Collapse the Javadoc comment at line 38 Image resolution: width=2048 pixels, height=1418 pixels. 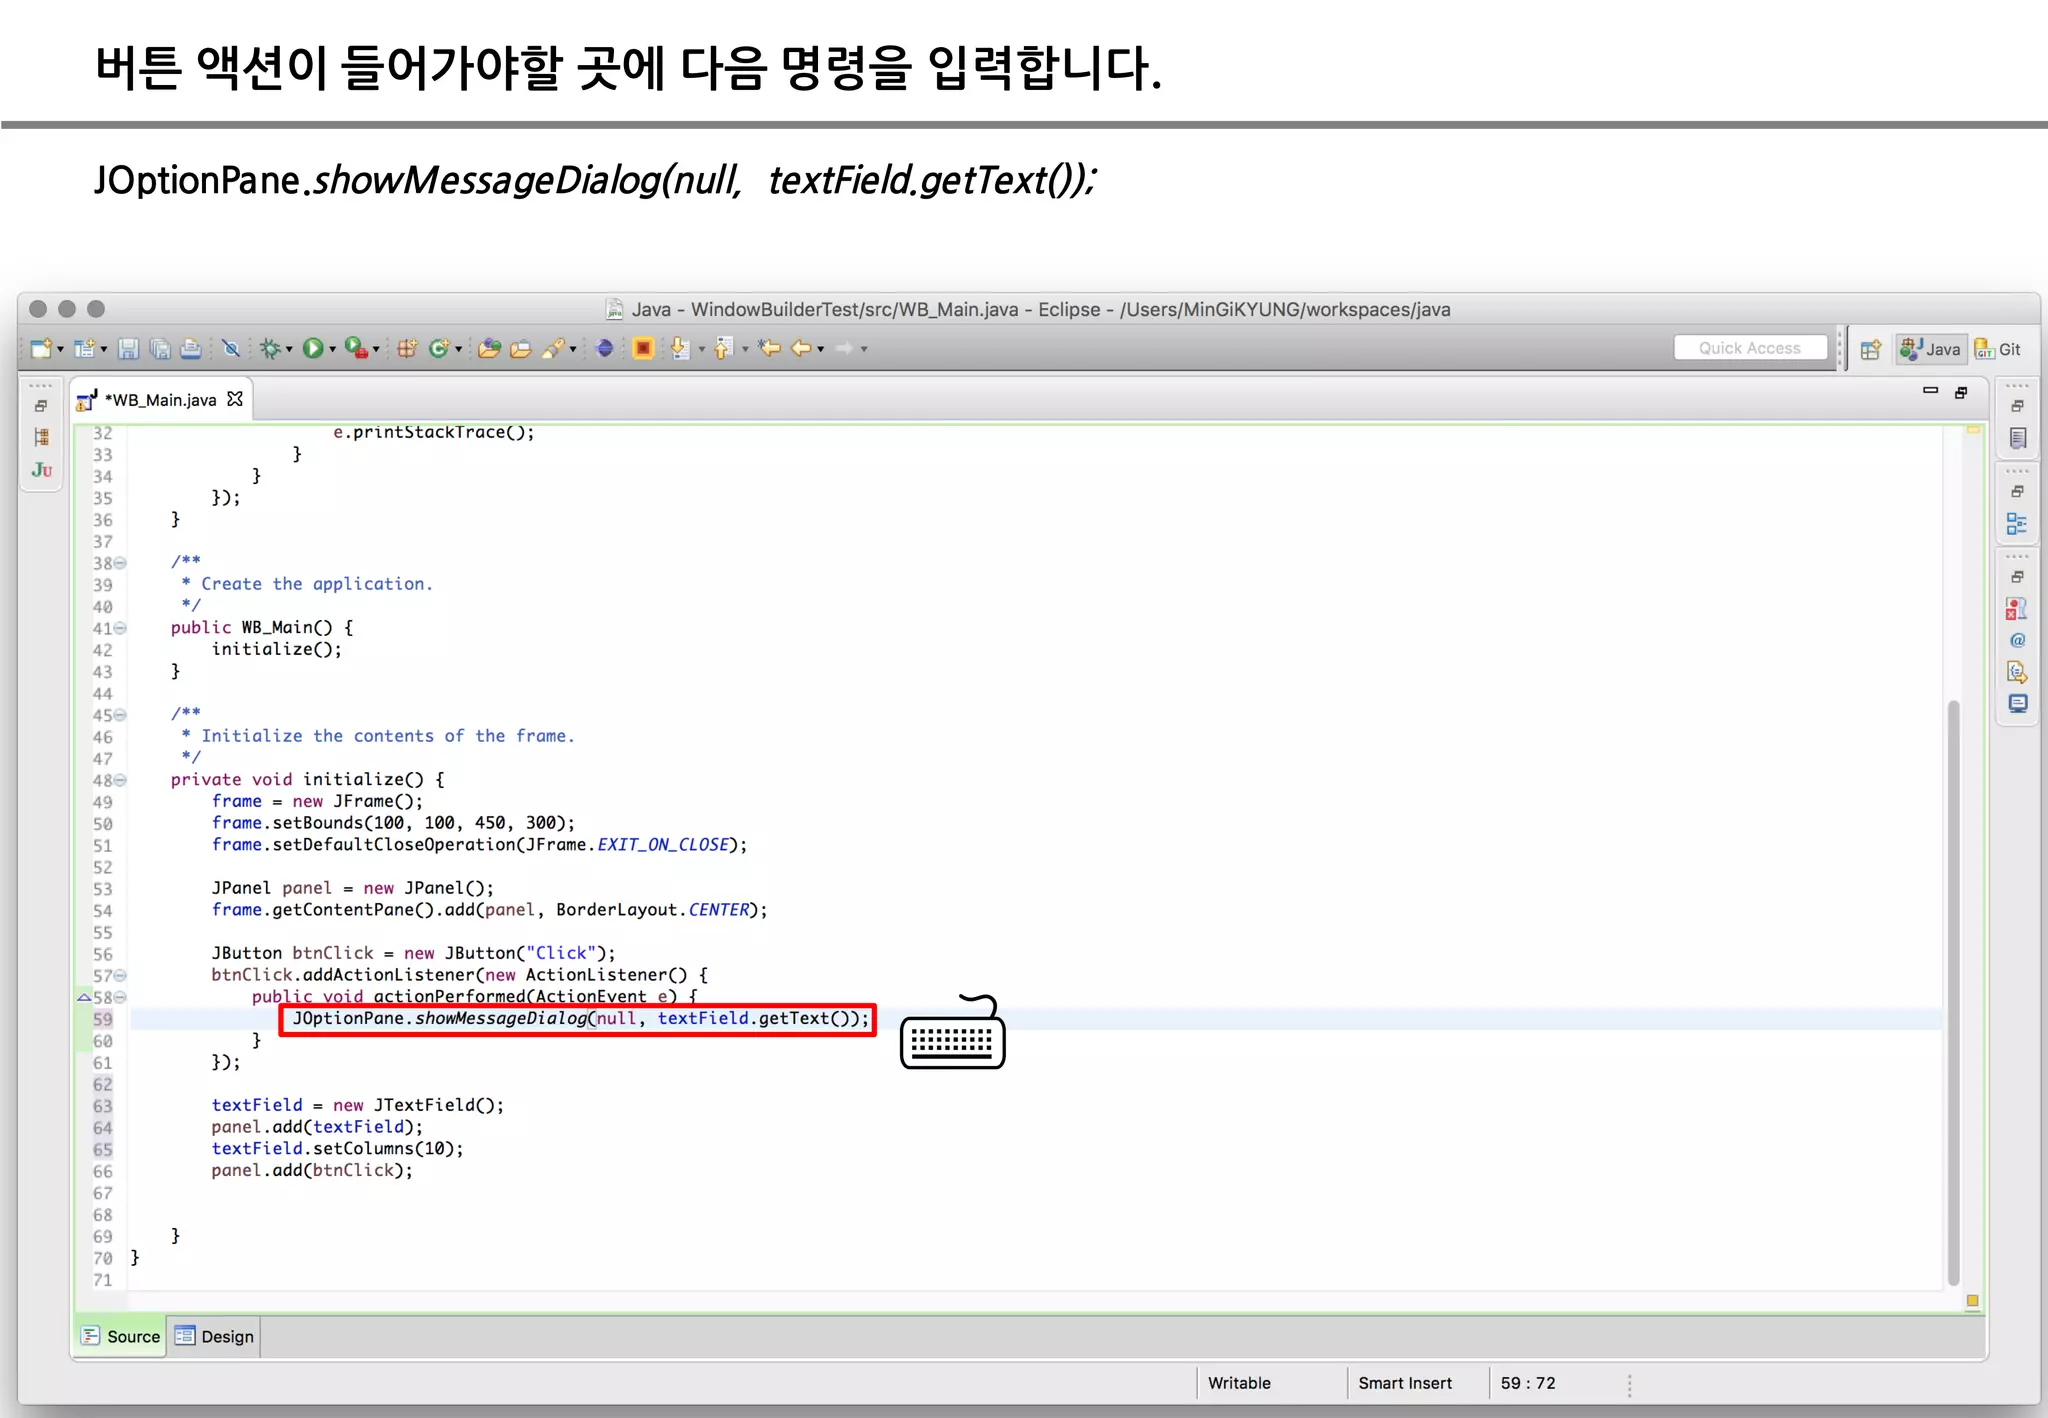[121, 563]
